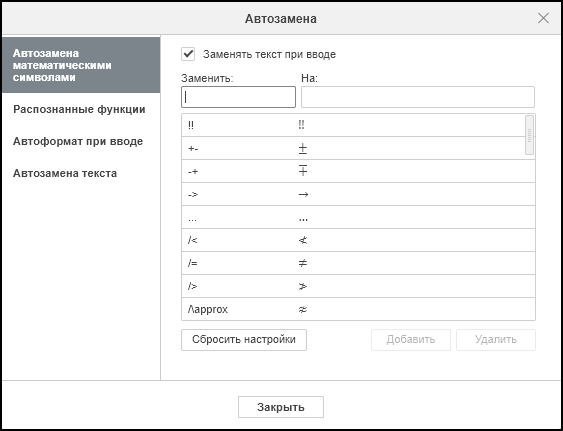
Task: Toggle Заменять текст при вводе checkbox
Action: pyautogui.click(x=188, y=54)
